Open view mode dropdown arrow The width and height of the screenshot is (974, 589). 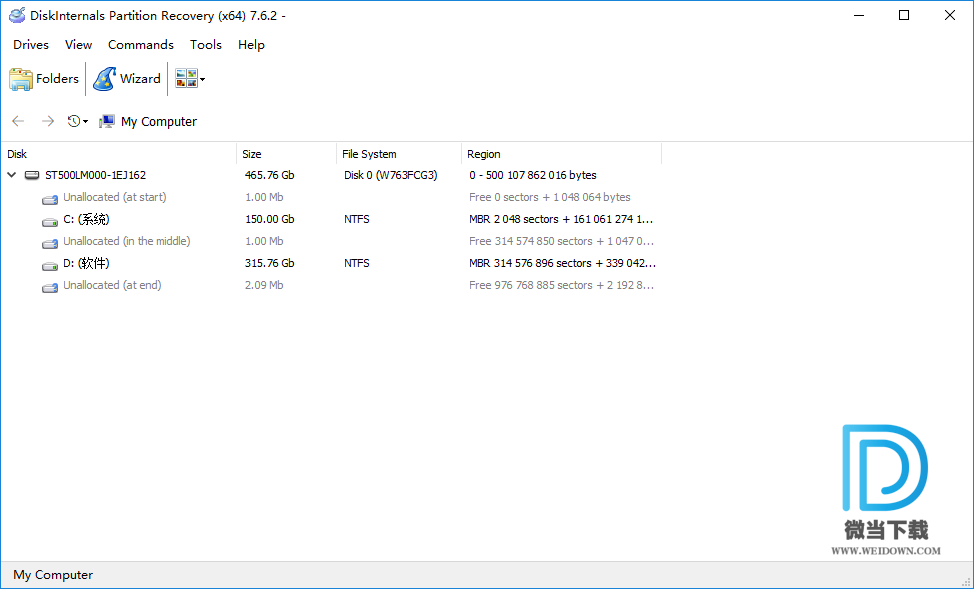coord(203,80)
